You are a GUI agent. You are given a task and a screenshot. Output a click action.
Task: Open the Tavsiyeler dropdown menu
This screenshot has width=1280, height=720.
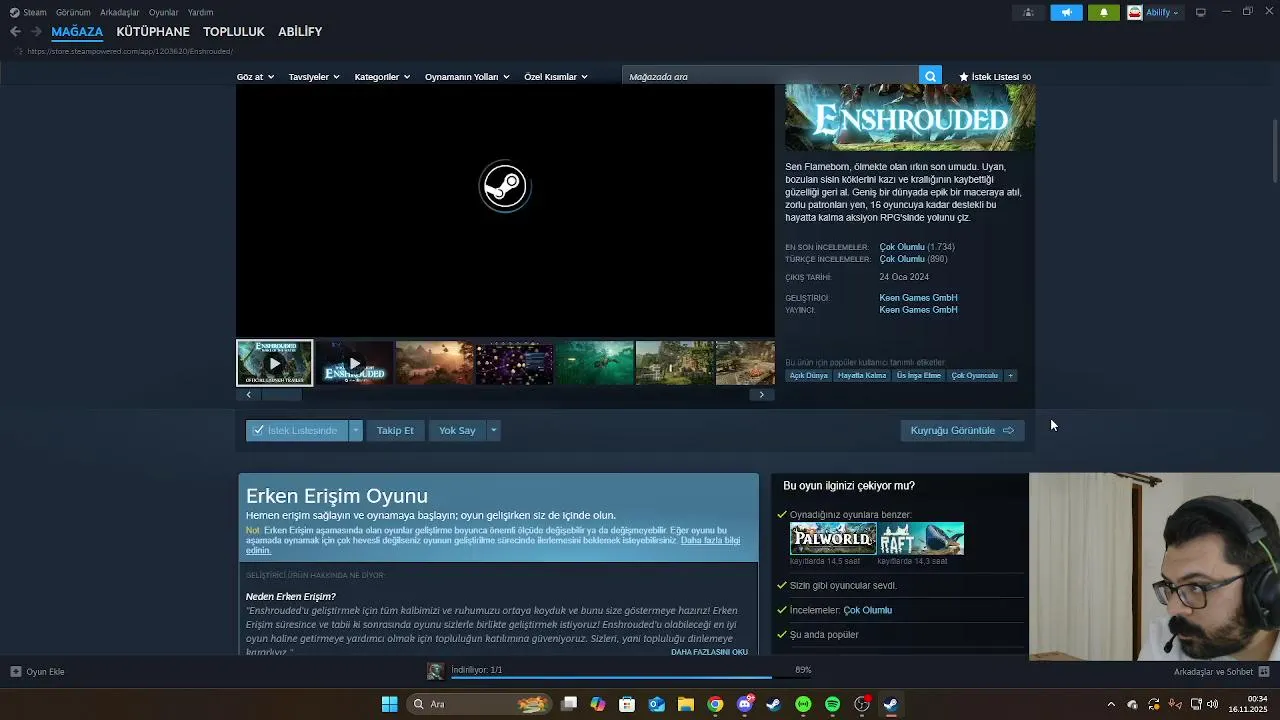(314, 77)
